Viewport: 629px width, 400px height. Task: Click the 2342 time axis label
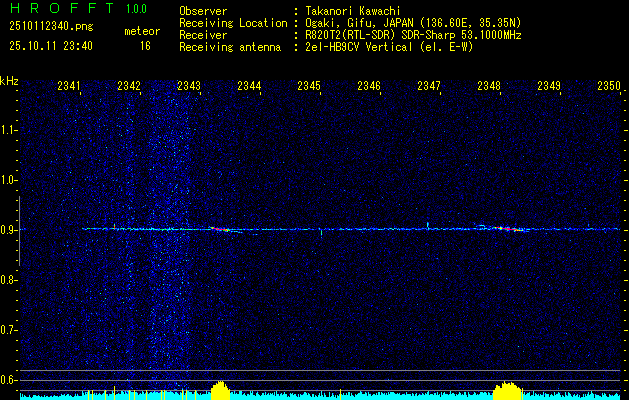pyautogui.click(x=129, y=86)
